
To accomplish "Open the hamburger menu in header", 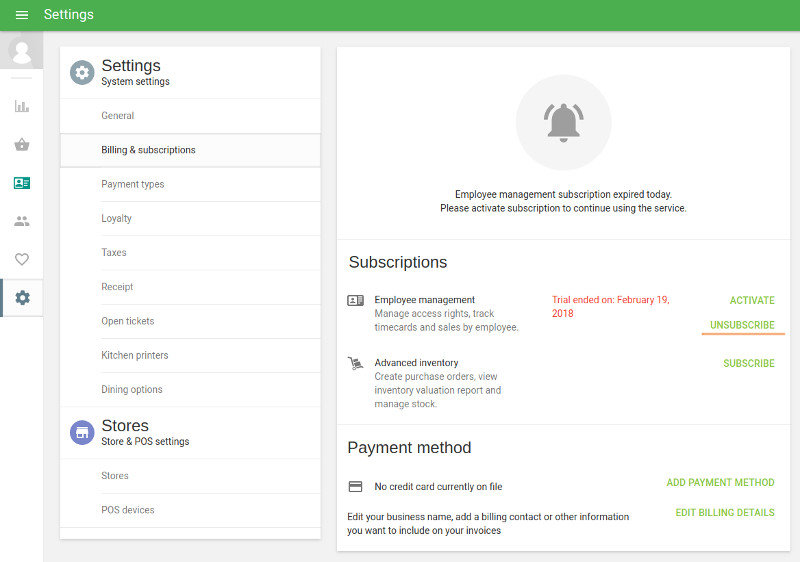I will click(x=22, y=15).
